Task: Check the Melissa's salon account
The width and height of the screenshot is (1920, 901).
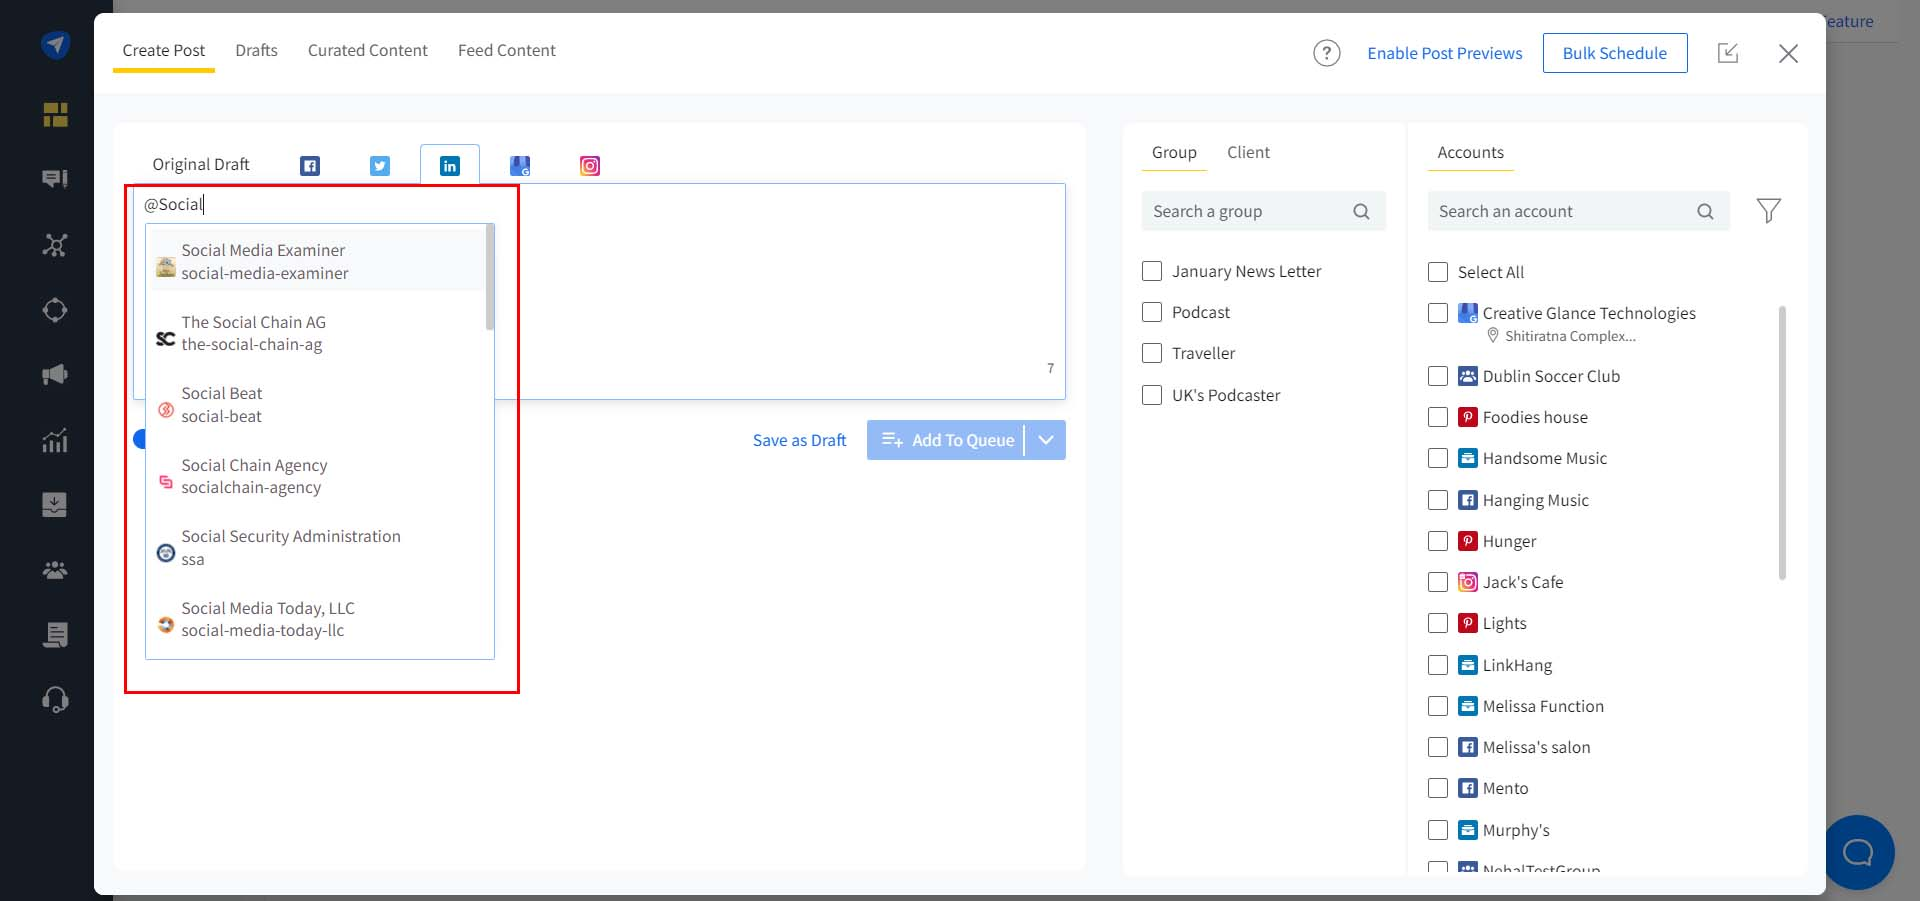Action: [x=1438, y=747]
